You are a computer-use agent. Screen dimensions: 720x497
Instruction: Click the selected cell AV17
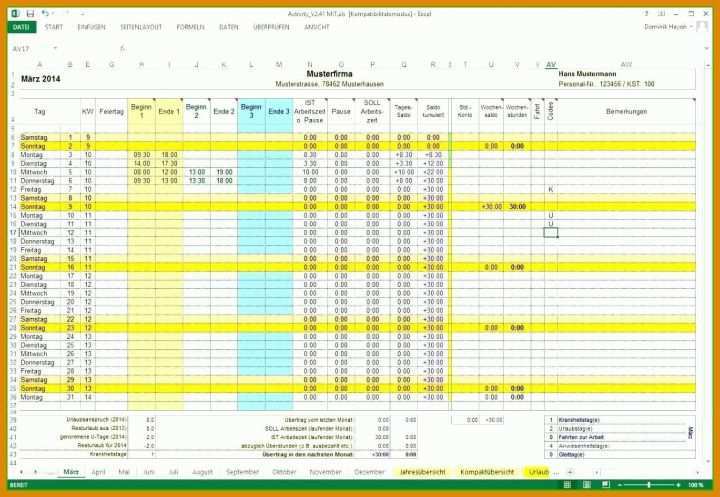551,233
